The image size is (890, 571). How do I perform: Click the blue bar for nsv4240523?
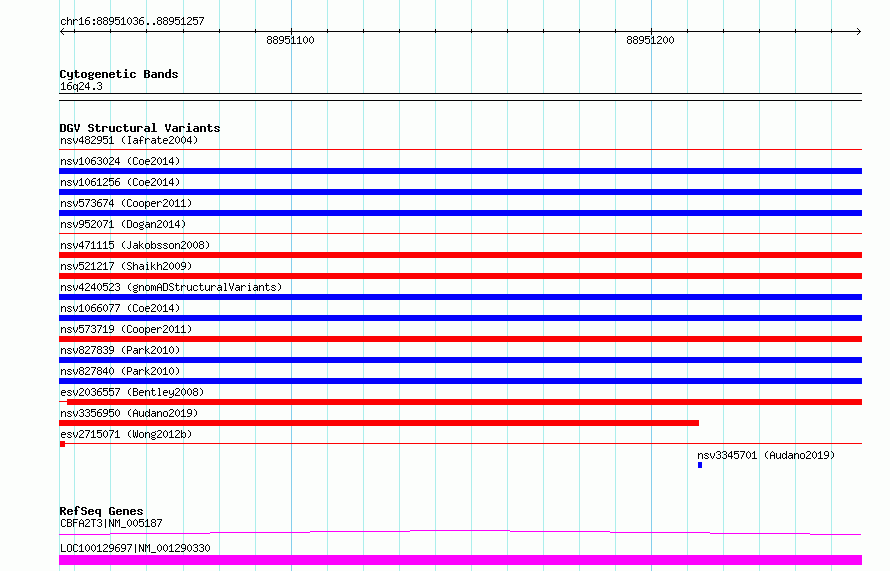[460, 297]
